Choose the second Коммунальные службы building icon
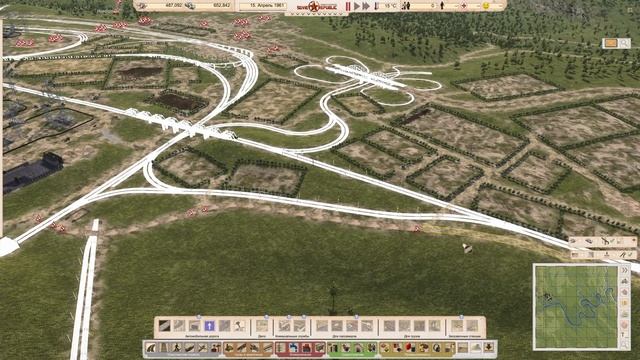Screen dimensions: 640x360 299,326
